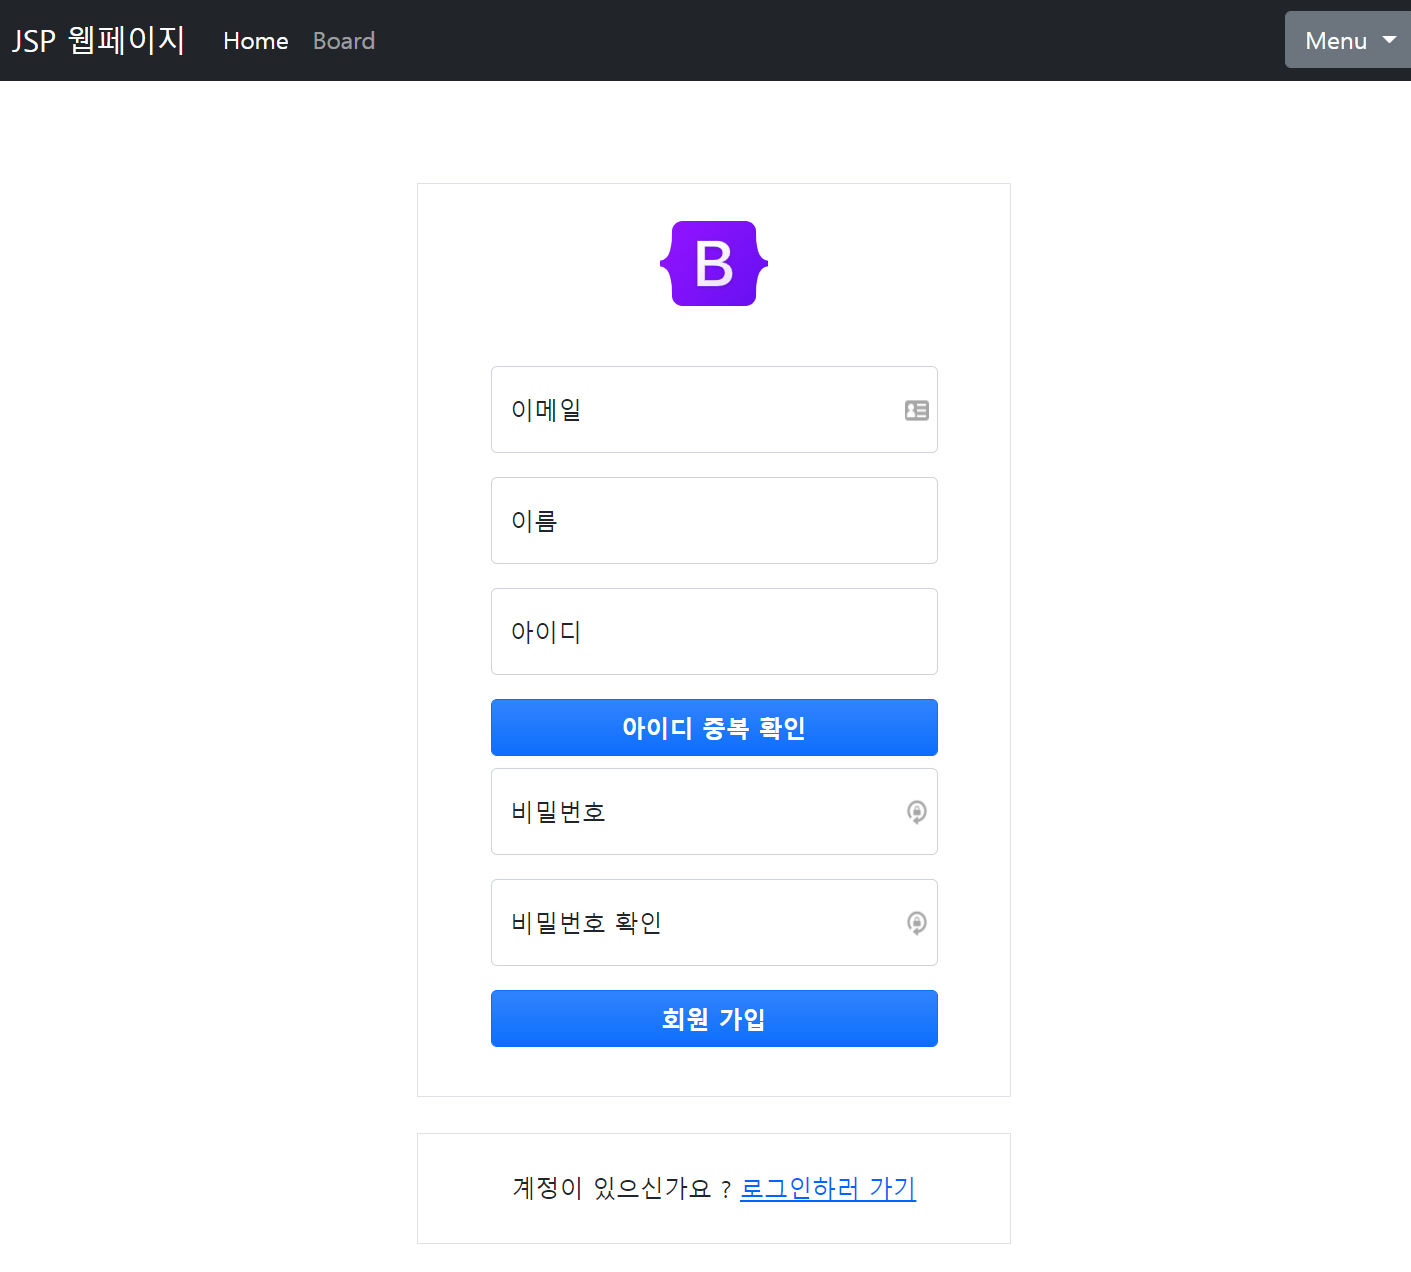Focus the 비밀번호 input field
Image resolution: width=1411 pixels, height=1272 pixels.
[714, 812]
